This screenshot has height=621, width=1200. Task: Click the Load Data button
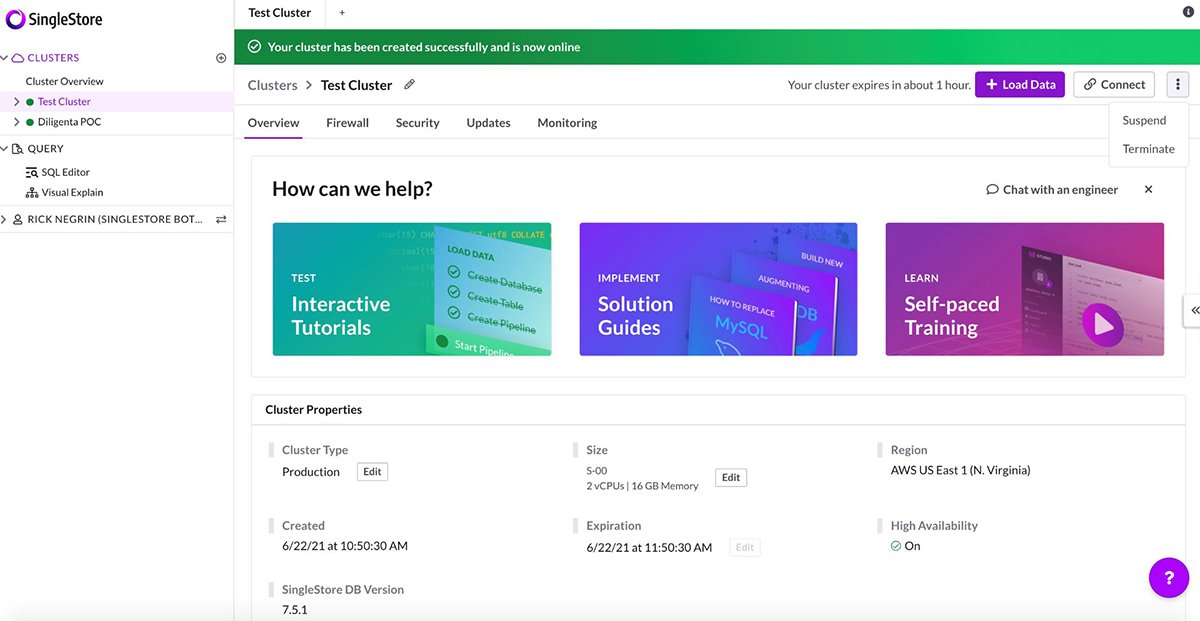pos(1020,84)
